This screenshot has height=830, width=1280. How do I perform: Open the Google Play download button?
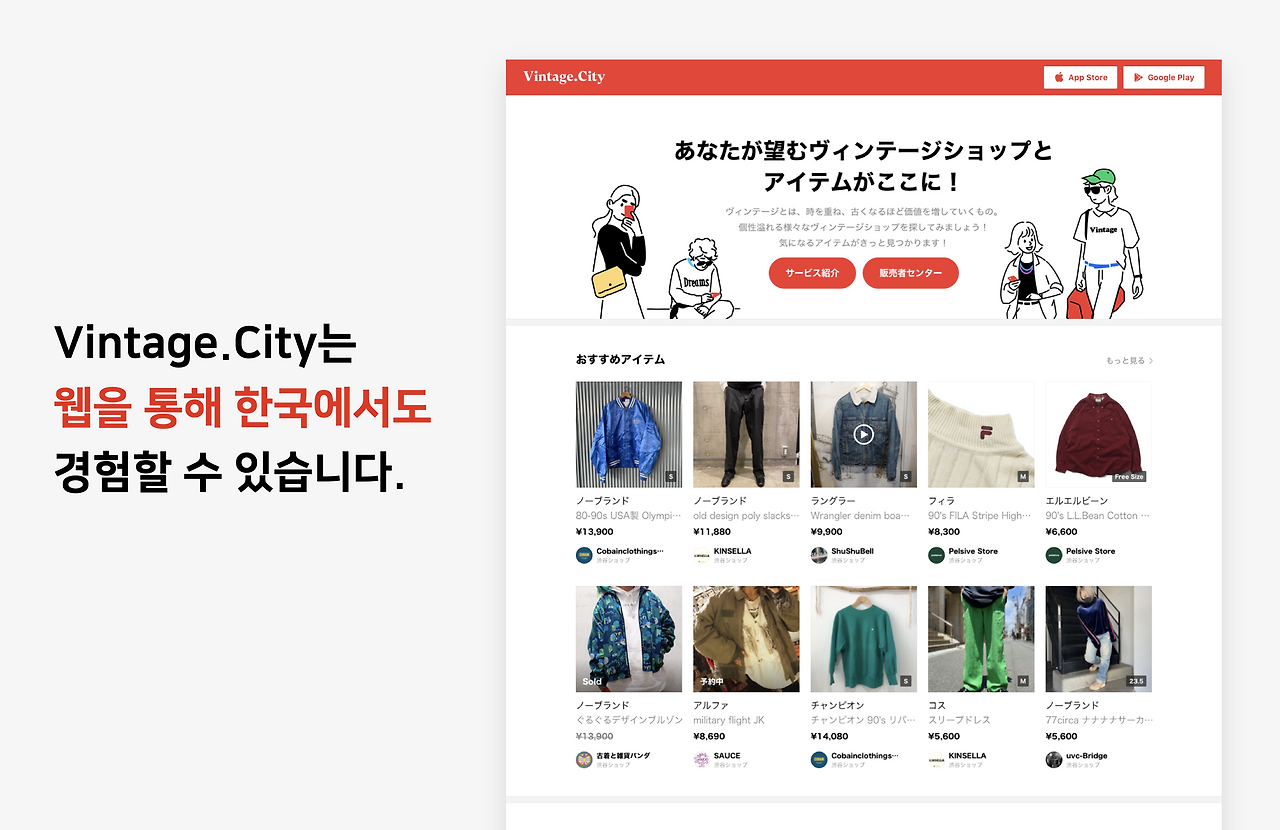click(x=1164, y=77)
